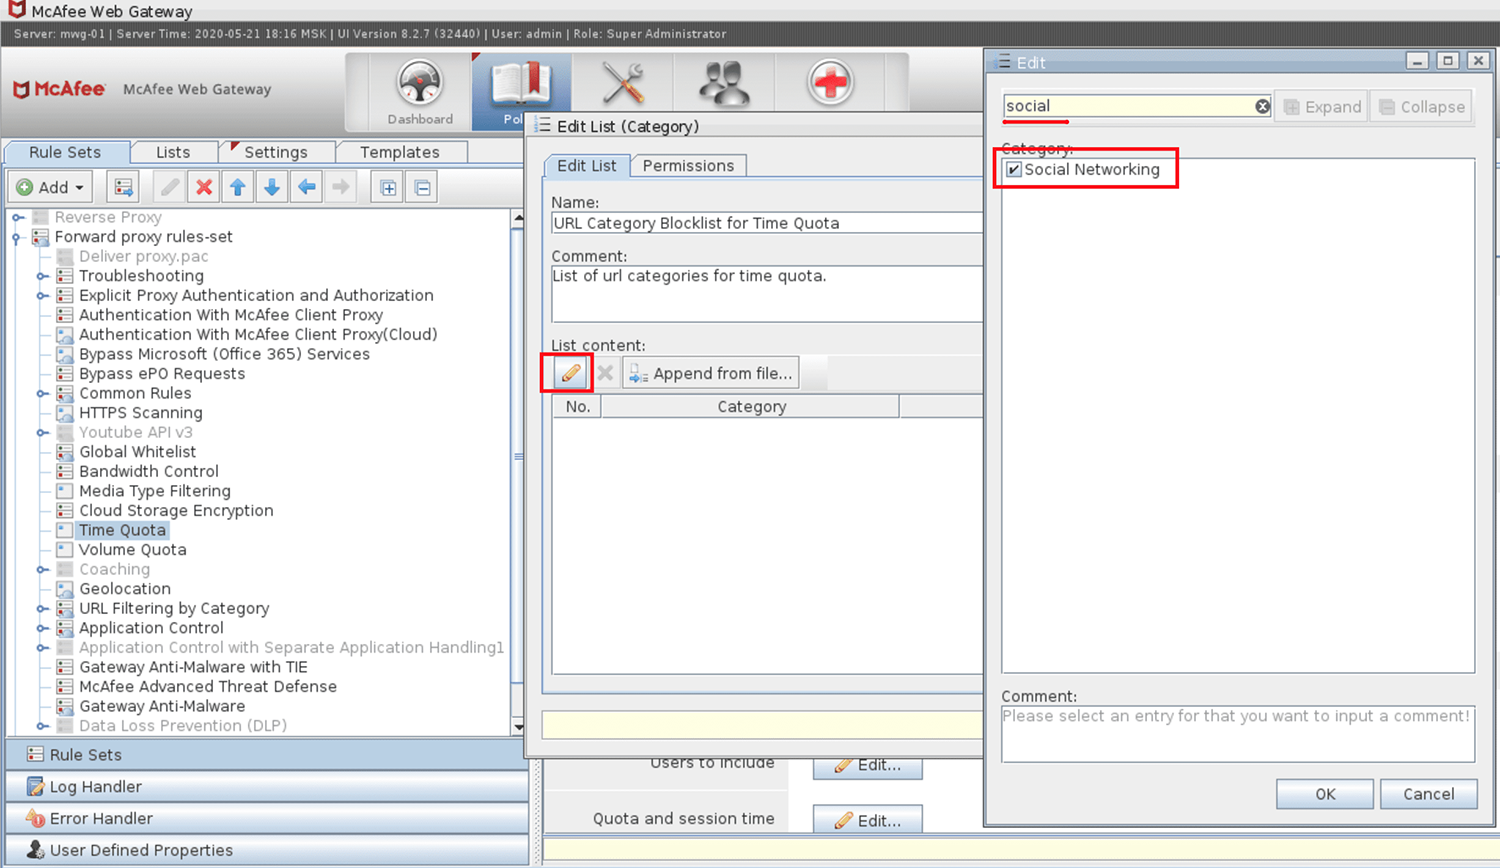Expand all rule sets with plus icon
The width and height of the screenshot is (1500, 868).
(x=389, y=187)
